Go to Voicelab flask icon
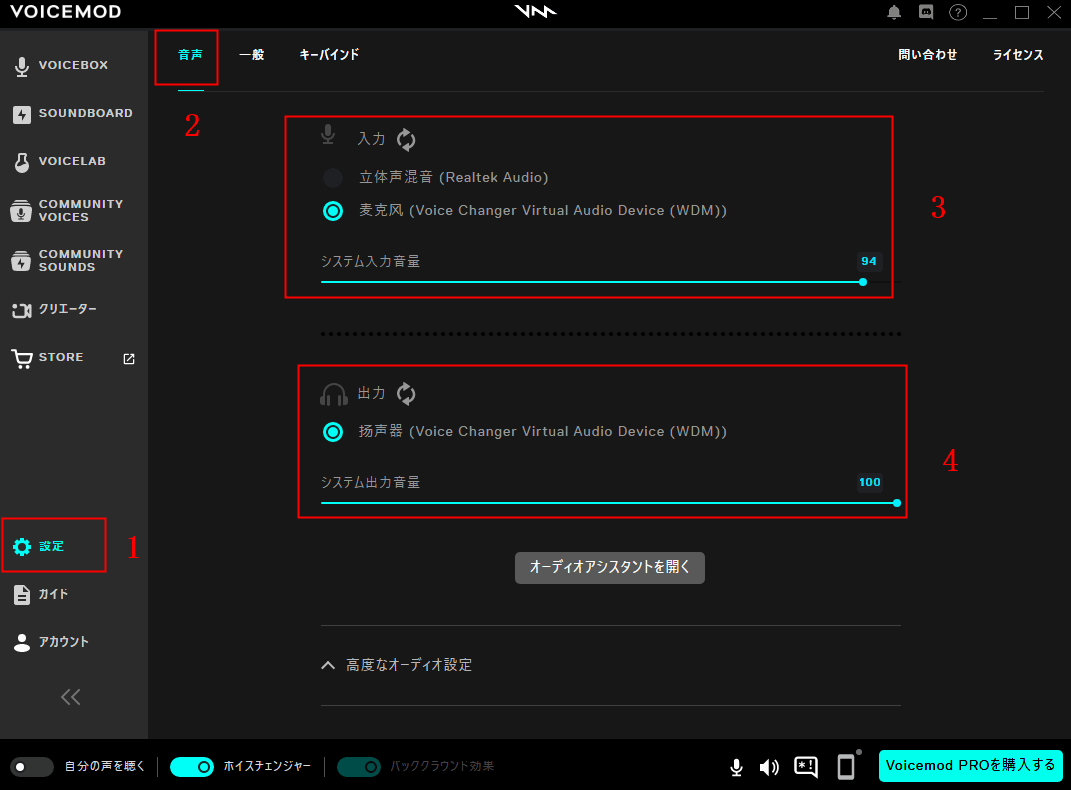The image size is (1071, 790). (22, 162)
